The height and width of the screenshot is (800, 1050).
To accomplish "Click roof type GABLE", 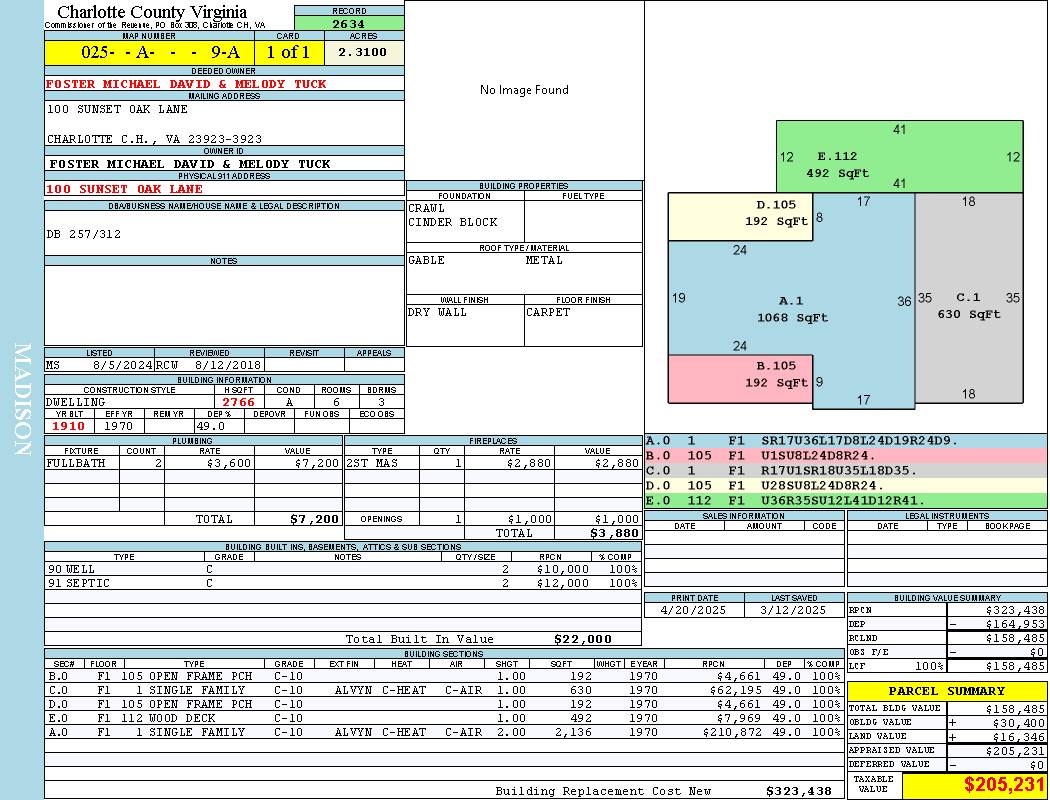I will (427, 260).
